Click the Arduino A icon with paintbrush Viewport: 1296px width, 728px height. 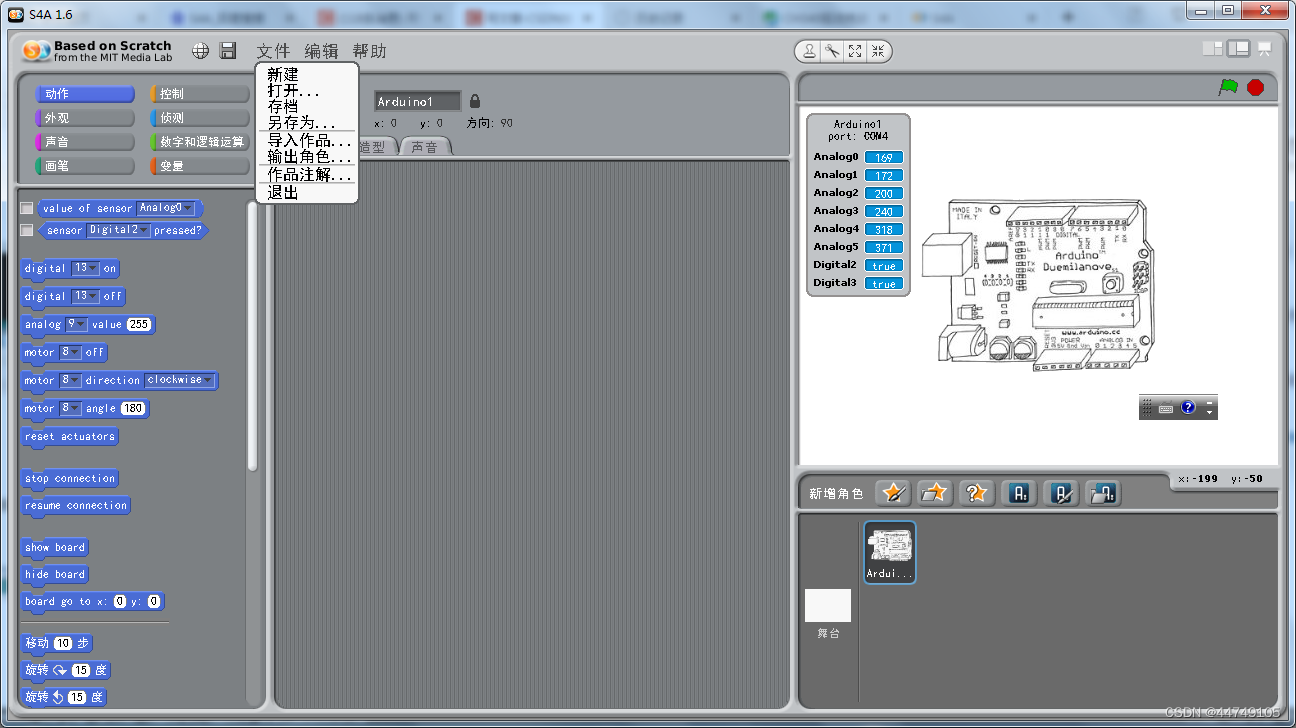click(x=1061, y=493)
